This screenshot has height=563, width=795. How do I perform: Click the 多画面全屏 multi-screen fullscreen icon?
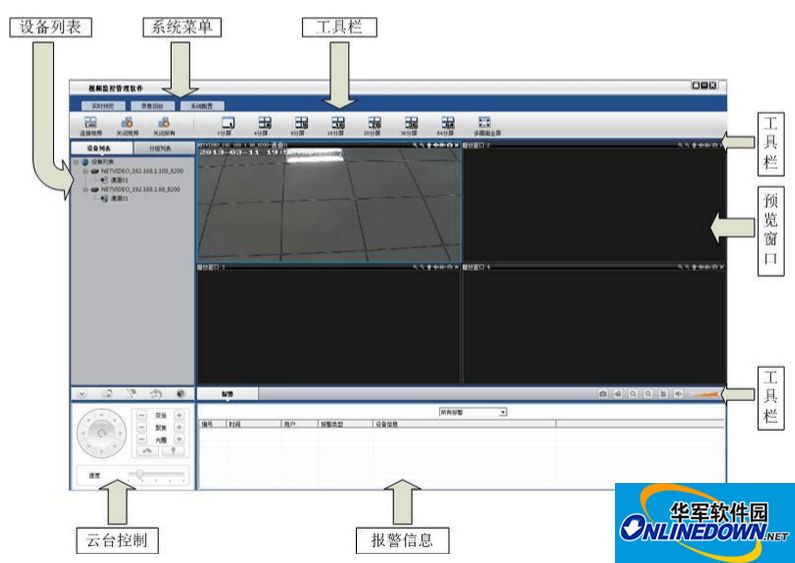pyautogui.click(x=485, y=122)
